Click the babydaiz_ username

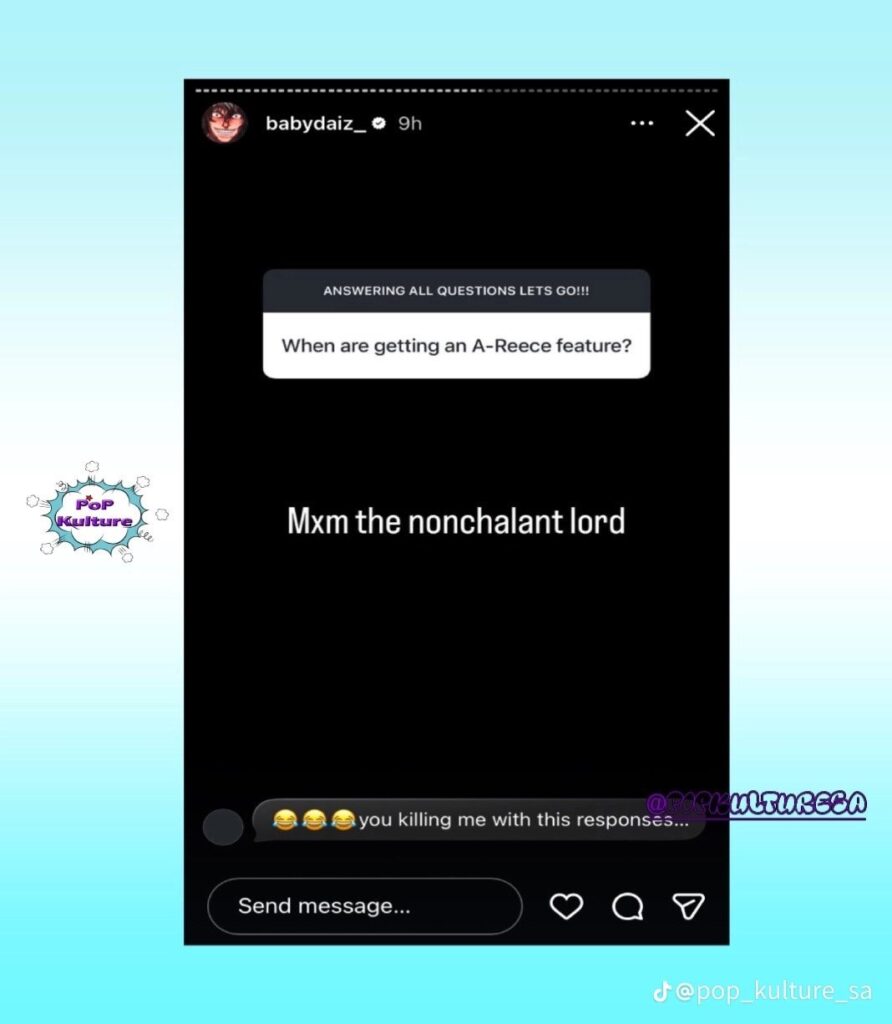click(x=316, y=123)
